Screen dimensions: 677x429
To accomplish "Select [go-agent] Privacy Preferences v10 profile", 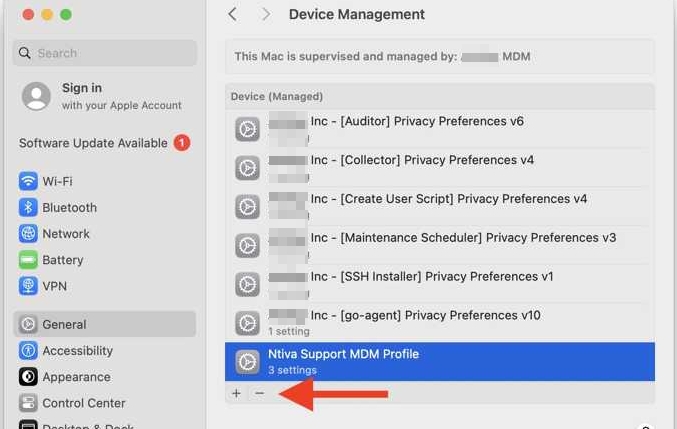I will point(440,323).
